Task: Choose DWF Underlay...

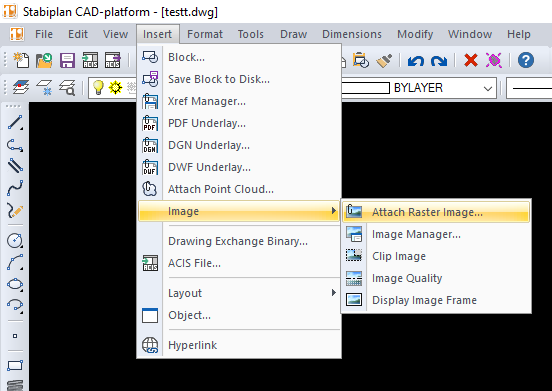Action: [x=238, y=167]
